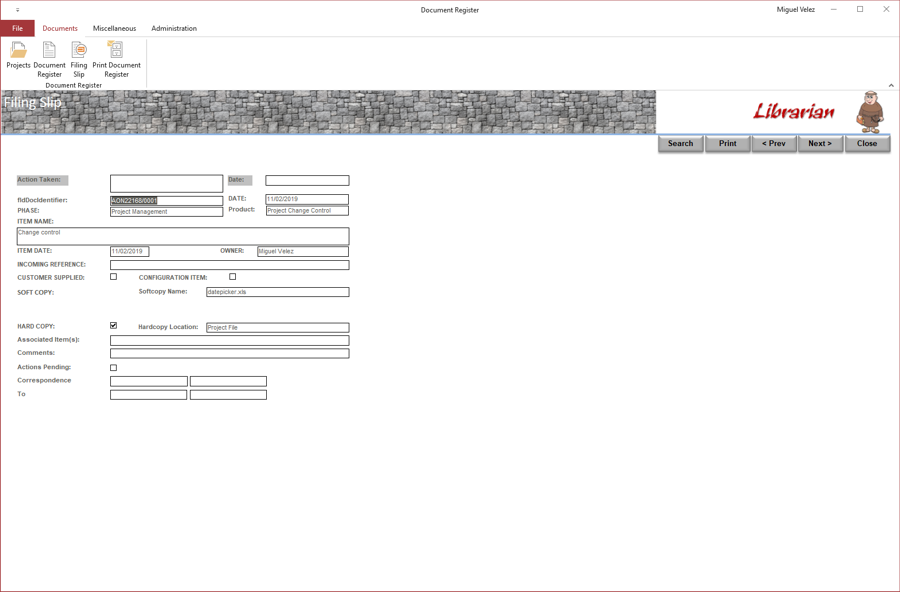This screenshot has height=592, width=900.
Task: Click the Print button
Action: click(727, 144)
